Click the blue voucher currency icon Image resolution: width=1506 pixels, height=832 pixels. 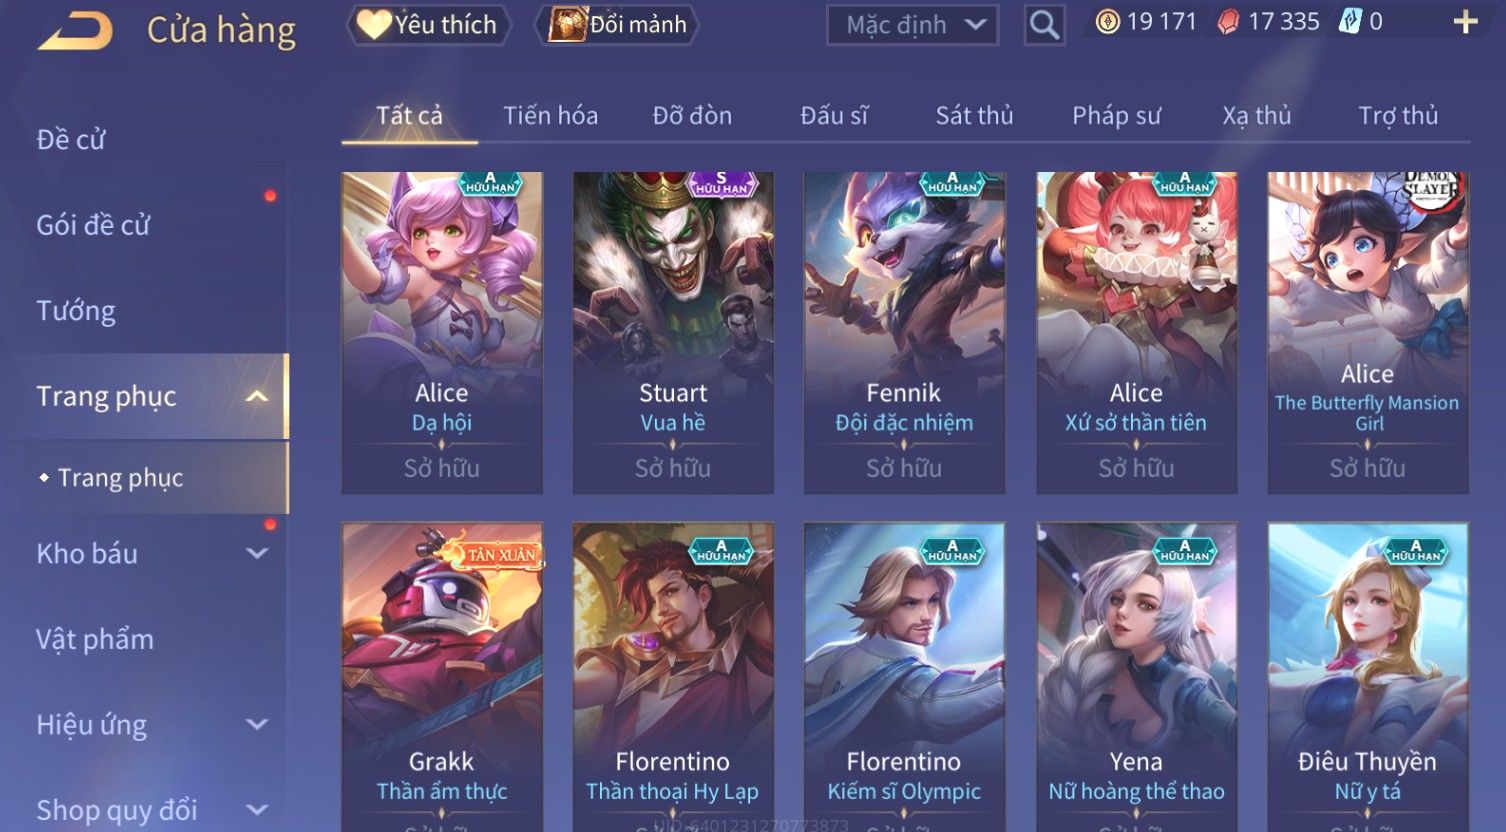[x=1350, y=22]
